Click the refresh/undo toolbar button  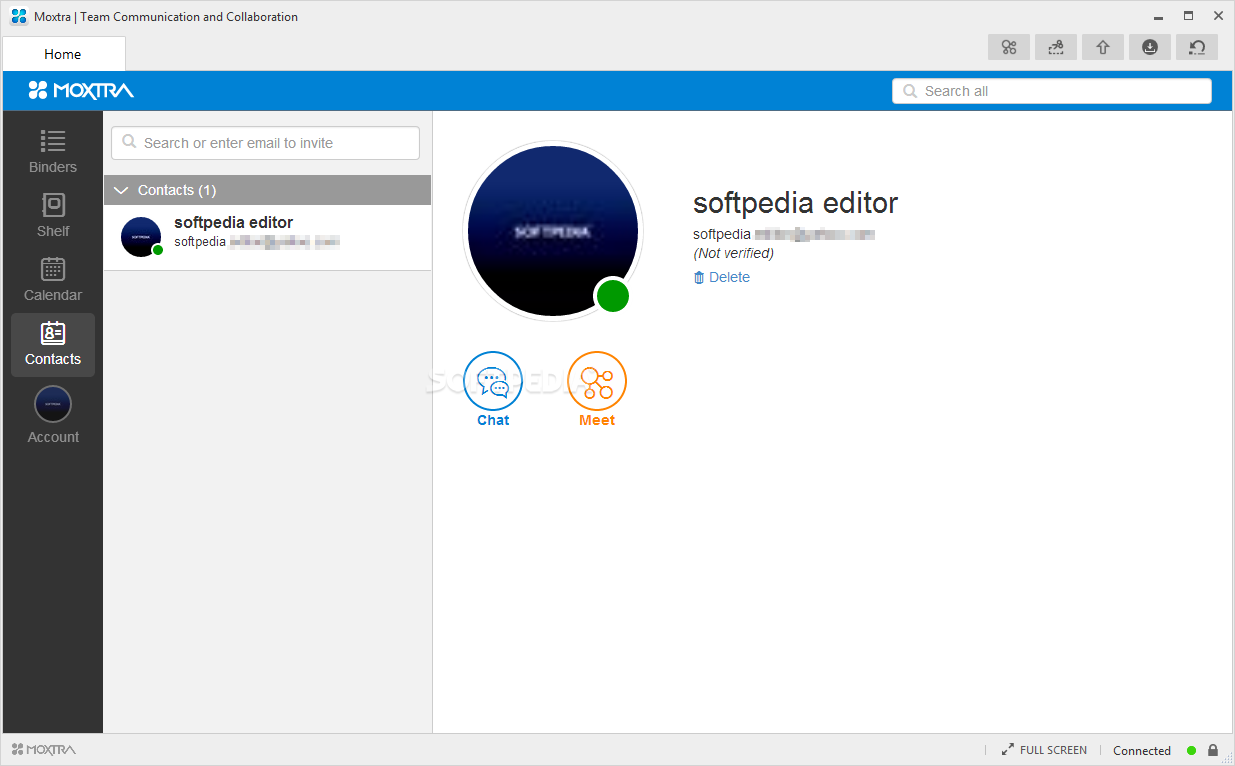pos(1197,47)
